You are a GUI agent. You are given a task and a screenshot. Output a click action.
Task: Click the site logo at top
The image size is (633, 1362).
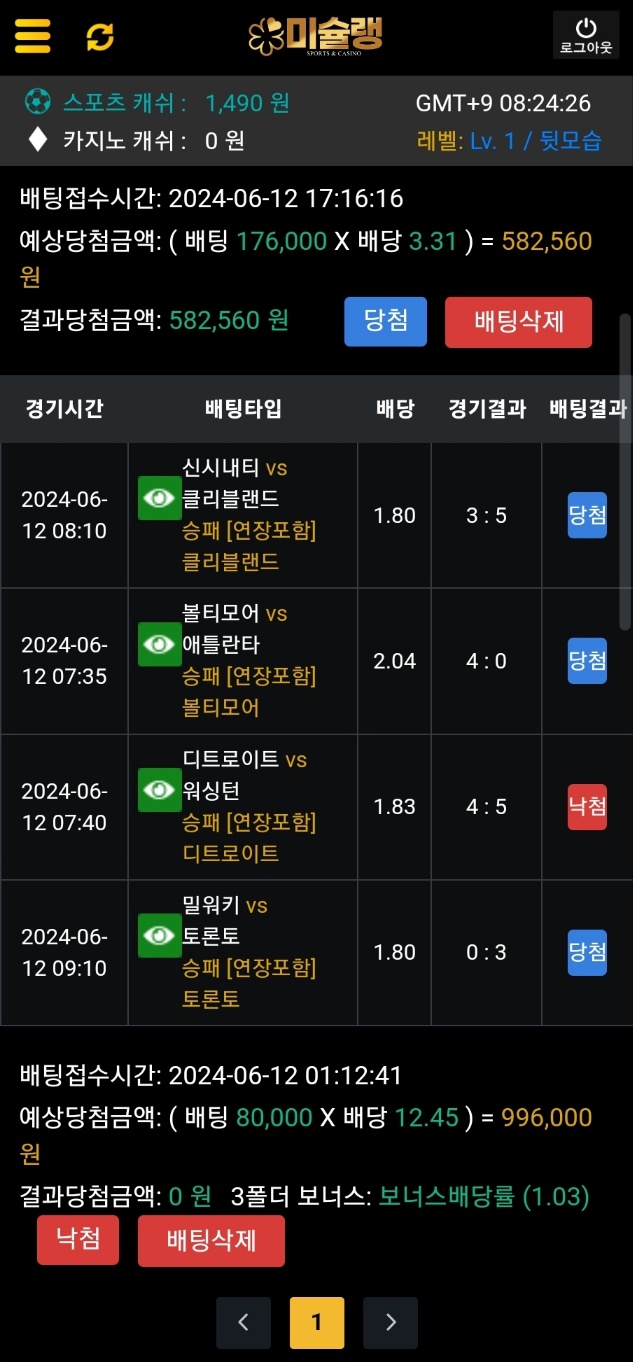[316, 36]
